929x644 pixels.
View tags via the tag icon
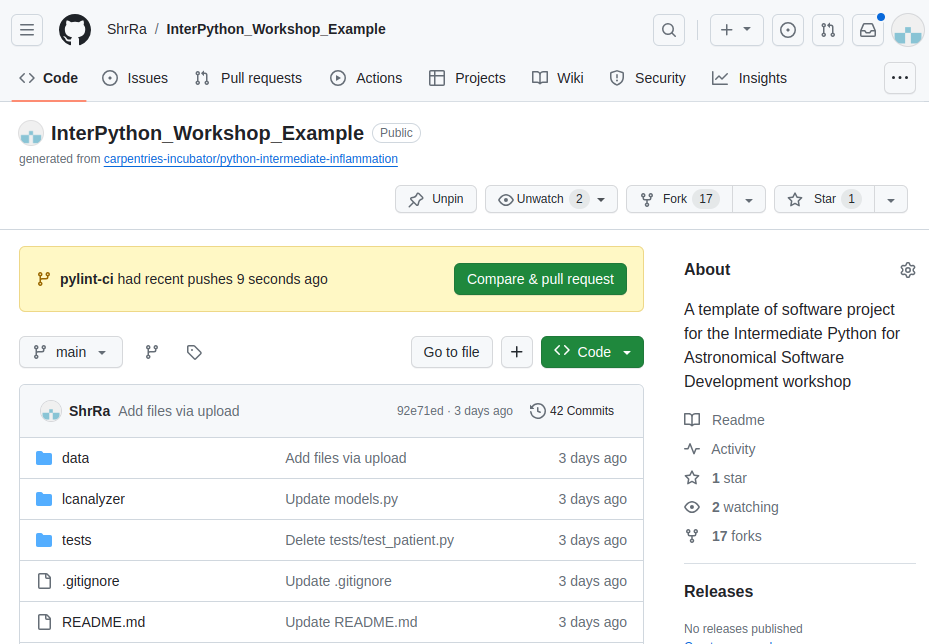[194, 352]
